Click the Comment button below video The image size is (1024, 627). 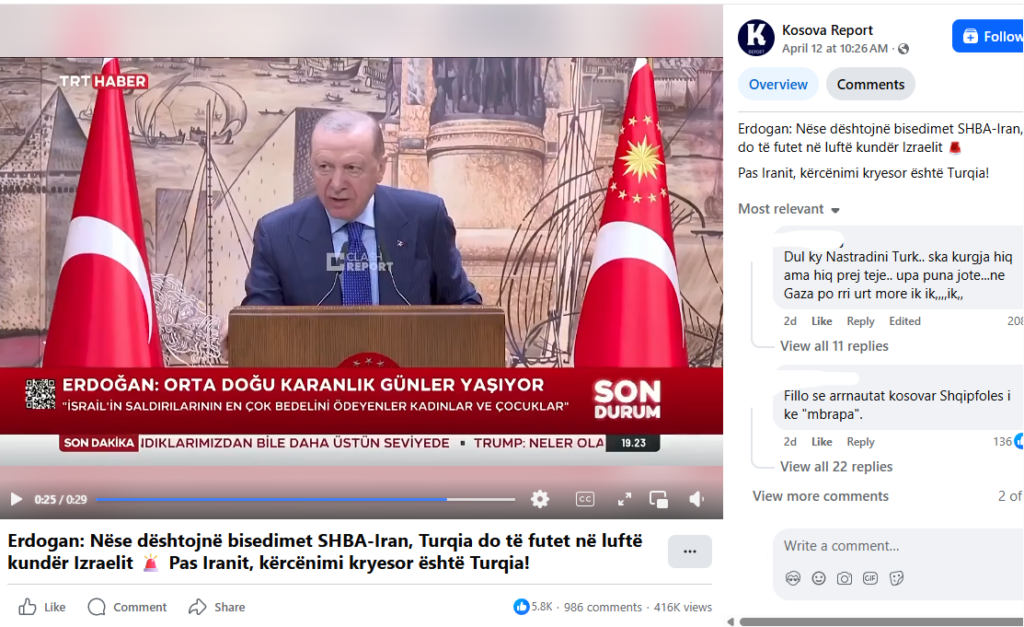pyautogui.click(x=127, y=607)
